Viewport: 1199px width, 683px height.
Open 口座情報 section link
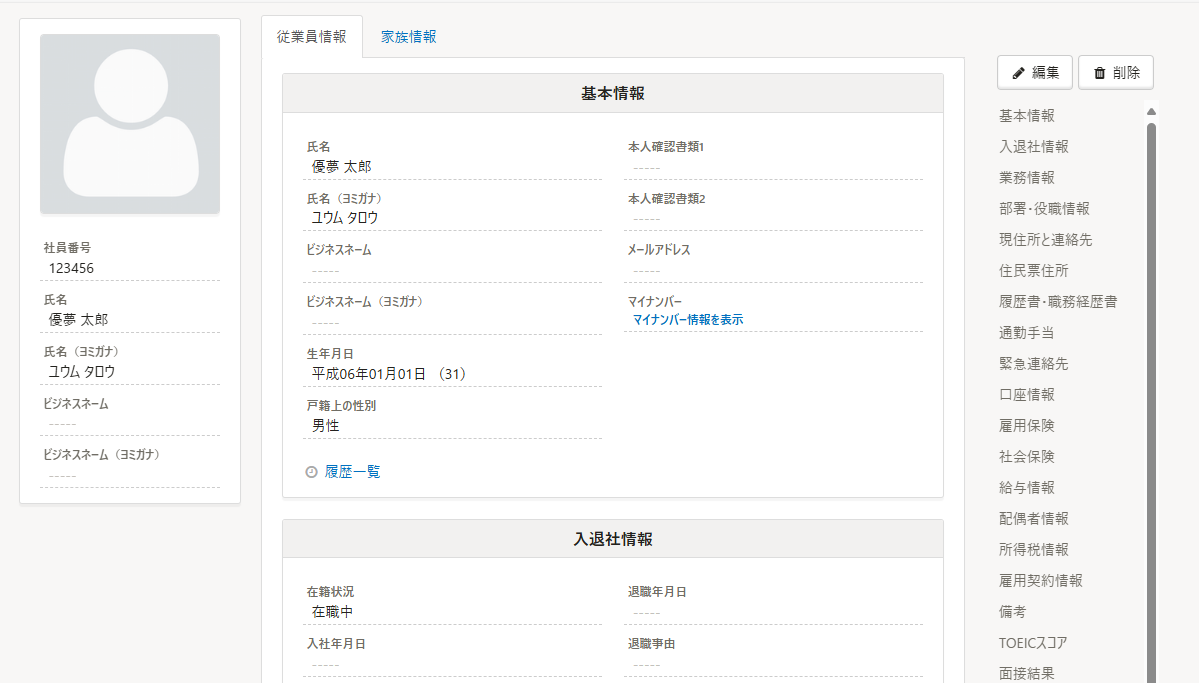[1027, 395]
